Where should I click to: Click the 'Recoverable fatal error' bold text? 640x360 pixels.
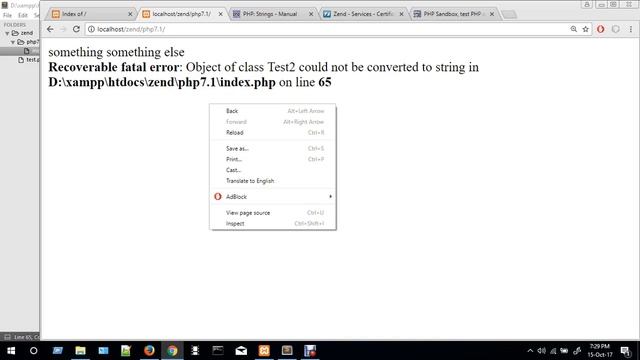(x=113, y=67)
